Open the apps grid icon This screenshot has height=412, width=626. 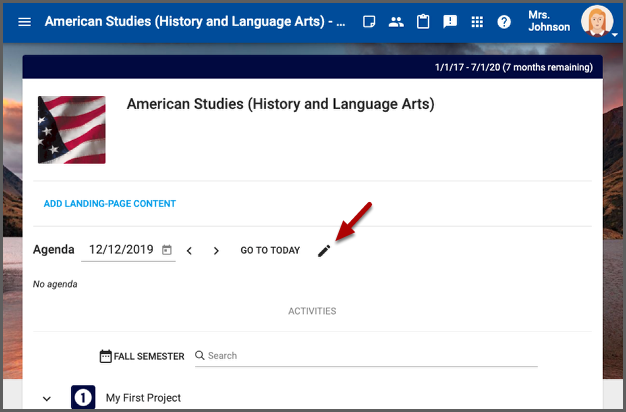point(477,22)
